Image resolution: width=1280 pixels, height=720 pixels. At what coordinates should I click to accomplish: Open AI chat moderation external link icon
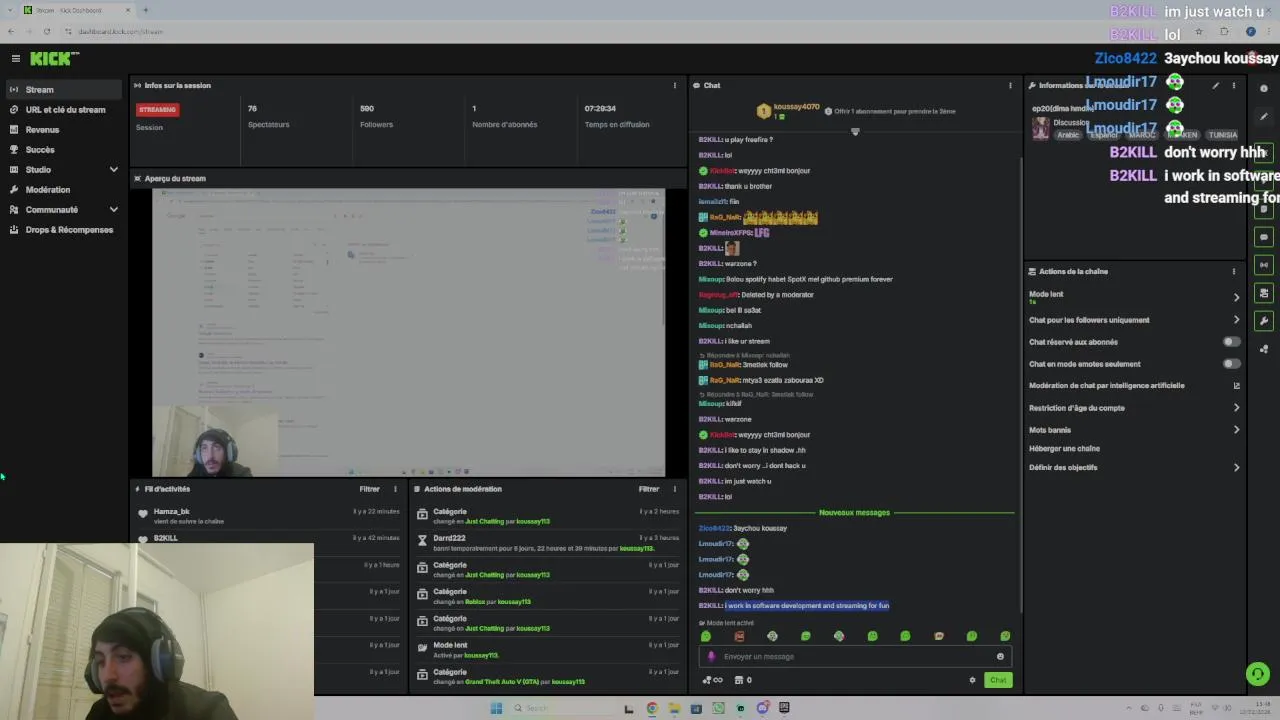(1236, 386)
